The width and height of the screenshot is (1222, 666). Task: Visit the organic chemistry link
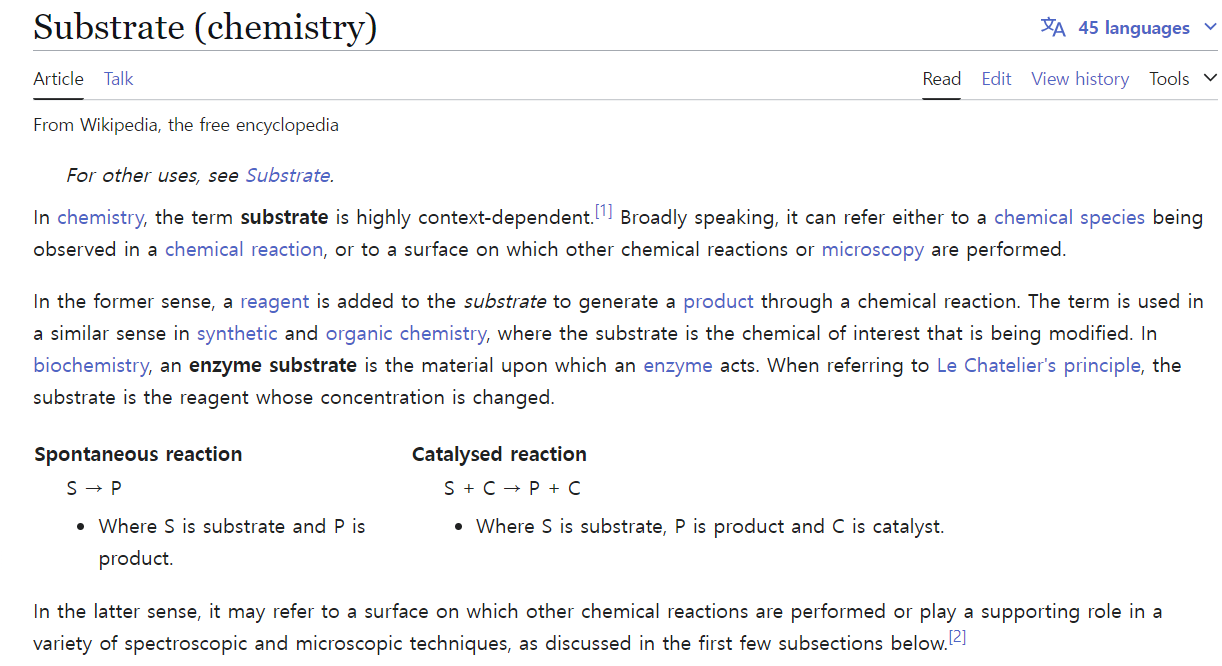point(406,333)
